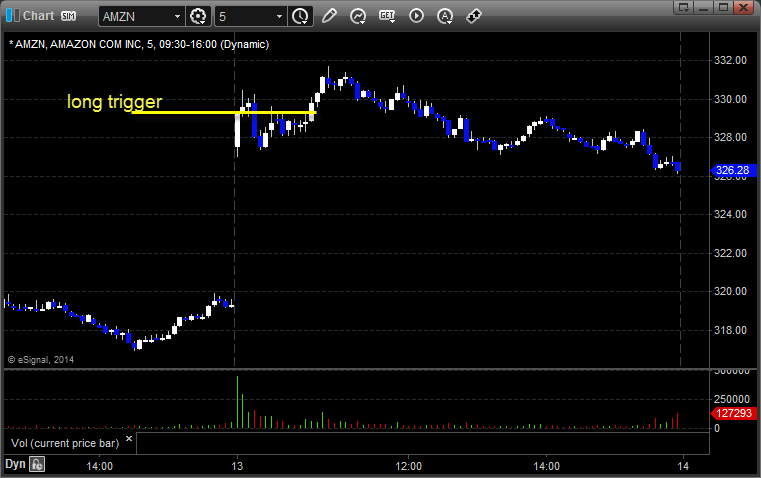Open the symbol settings gear menu

[198, 16]
